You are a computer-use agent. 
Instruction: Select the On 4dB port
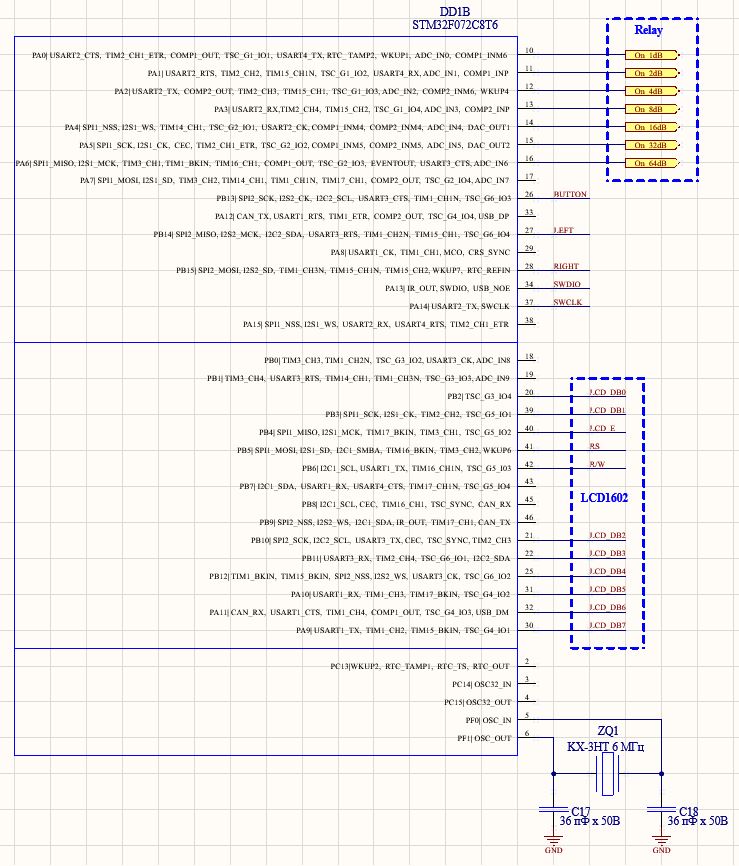point(652,91)
